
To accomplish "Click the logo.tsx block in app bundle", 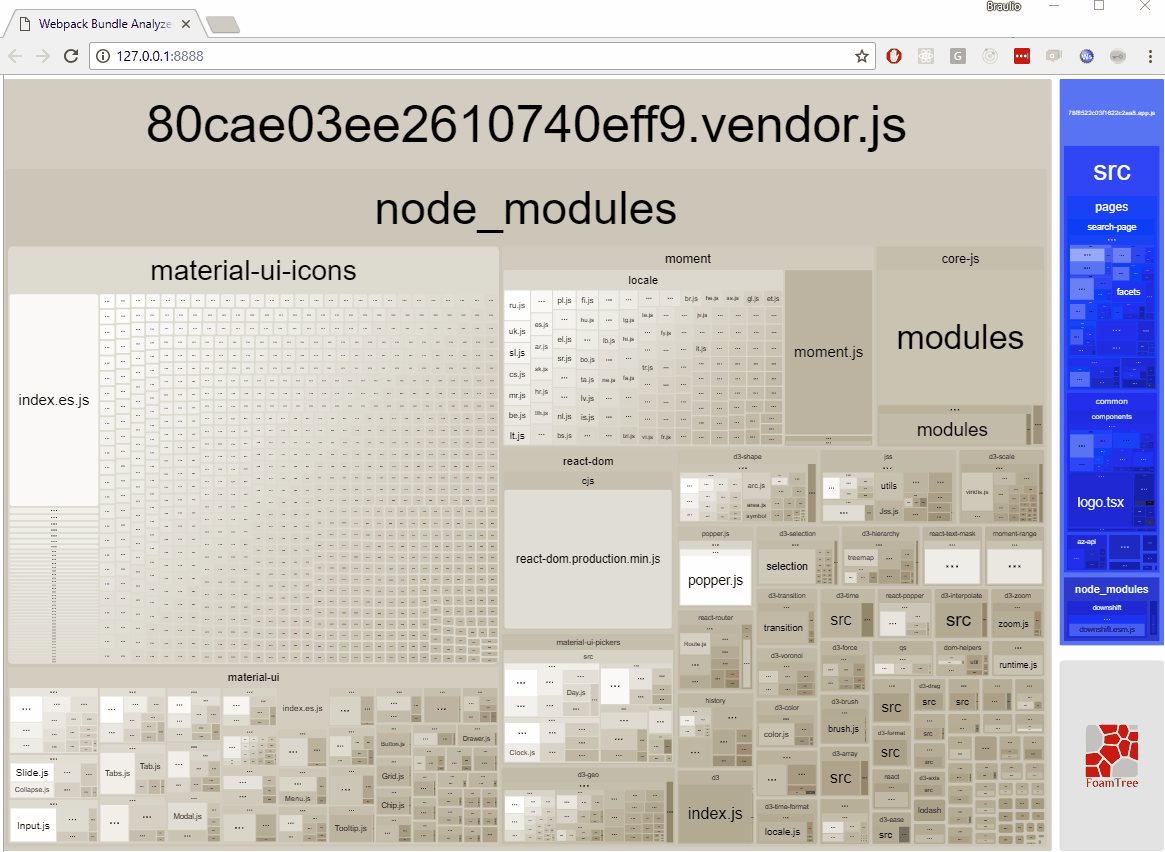I will (x=1100, y=502).
